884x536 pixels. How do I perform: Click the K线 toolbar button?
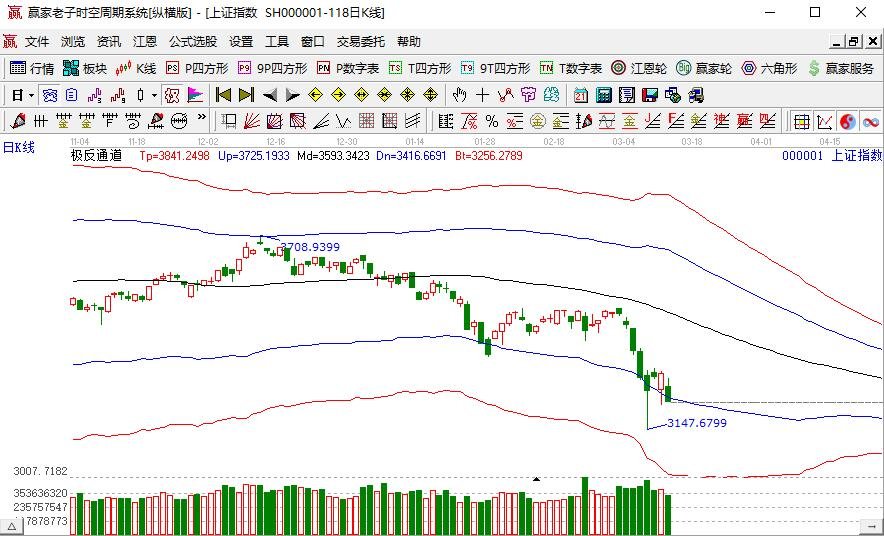tap(135, 69)
